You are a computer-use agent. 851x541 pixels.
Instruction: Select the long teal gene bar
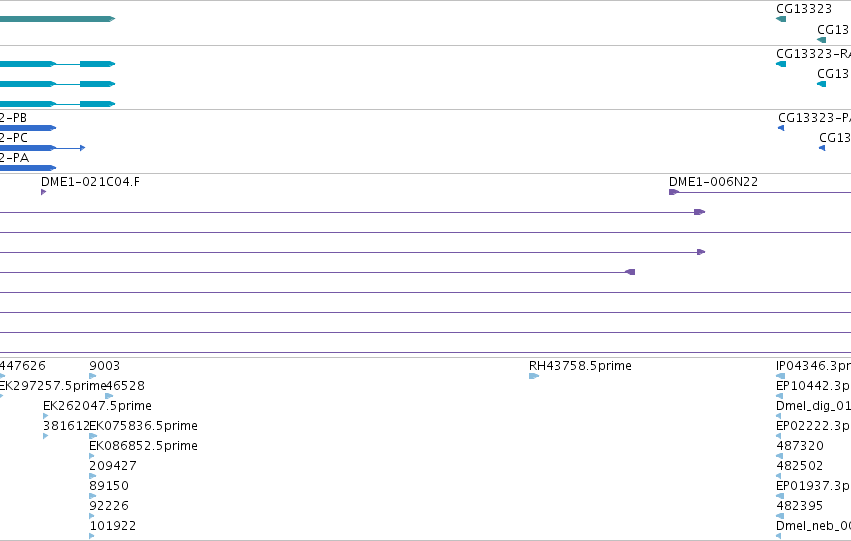[x=58, y=19]
